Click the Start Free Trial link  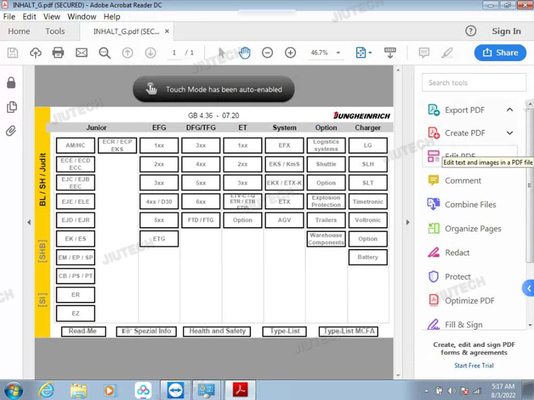pyautogui.click(x=474, y=365)
